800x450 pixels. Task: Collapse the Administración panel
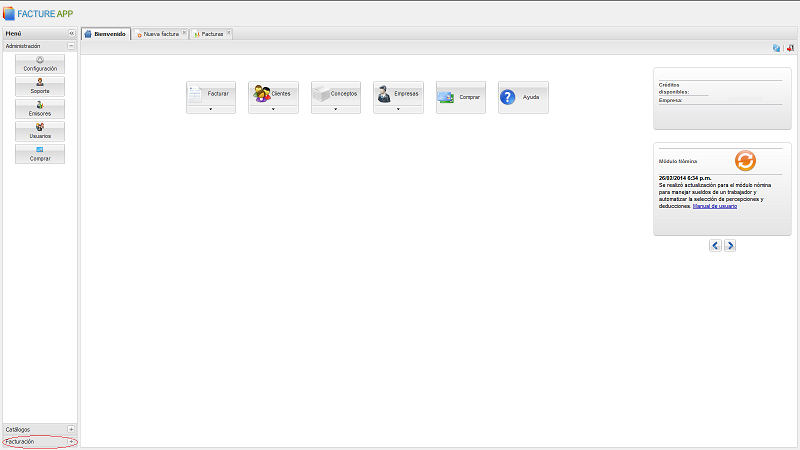coord(71,46)
